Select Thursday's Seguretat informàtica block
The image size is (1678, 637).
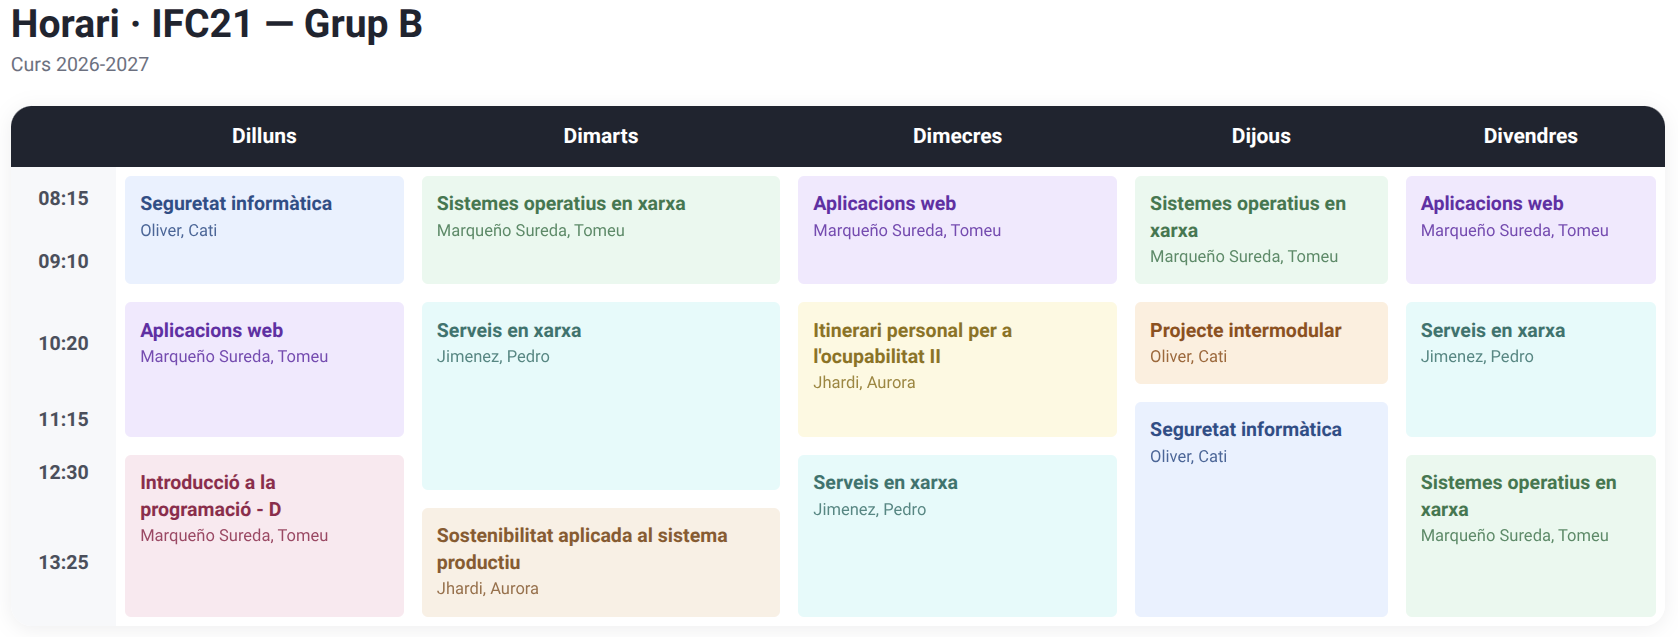pyautogui.click(x=1261, y=509)
